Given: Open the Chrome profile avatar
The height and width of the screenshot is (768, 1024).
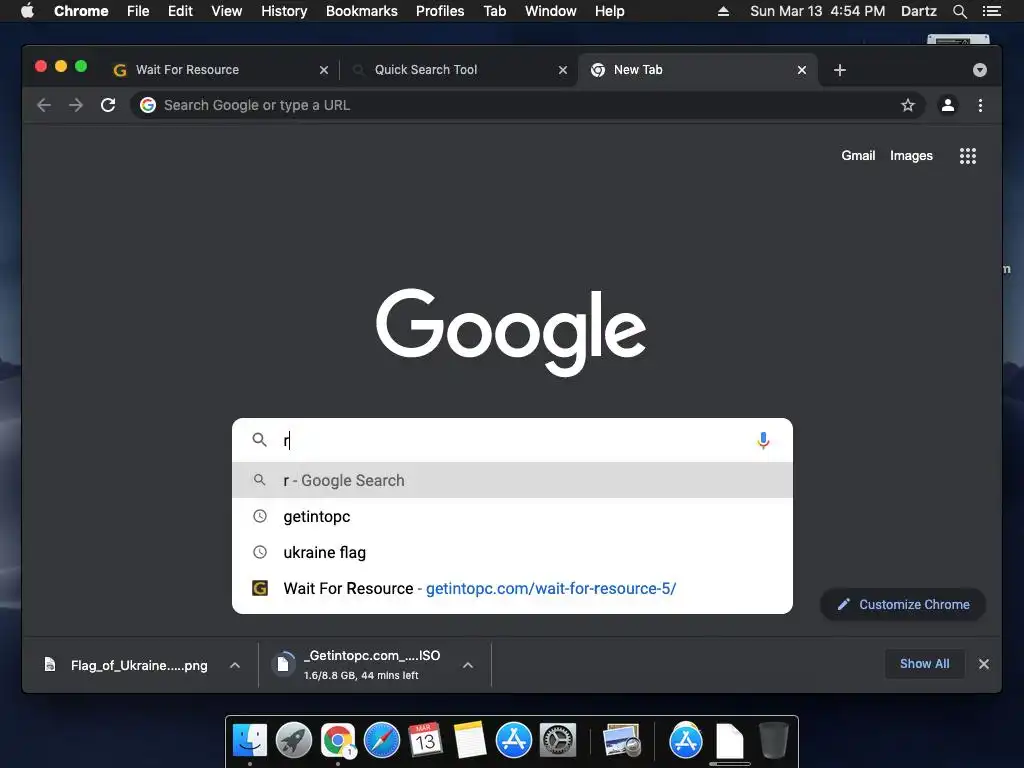Looking at the screenshot, I should coord(948,105).
